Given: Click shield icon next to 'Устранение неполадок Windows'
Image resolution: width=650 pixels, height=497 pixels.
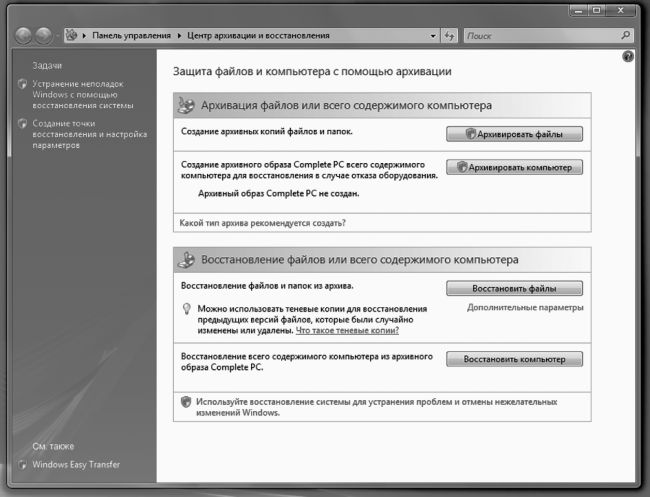Looking at the screenshot, I should [23, 85].
